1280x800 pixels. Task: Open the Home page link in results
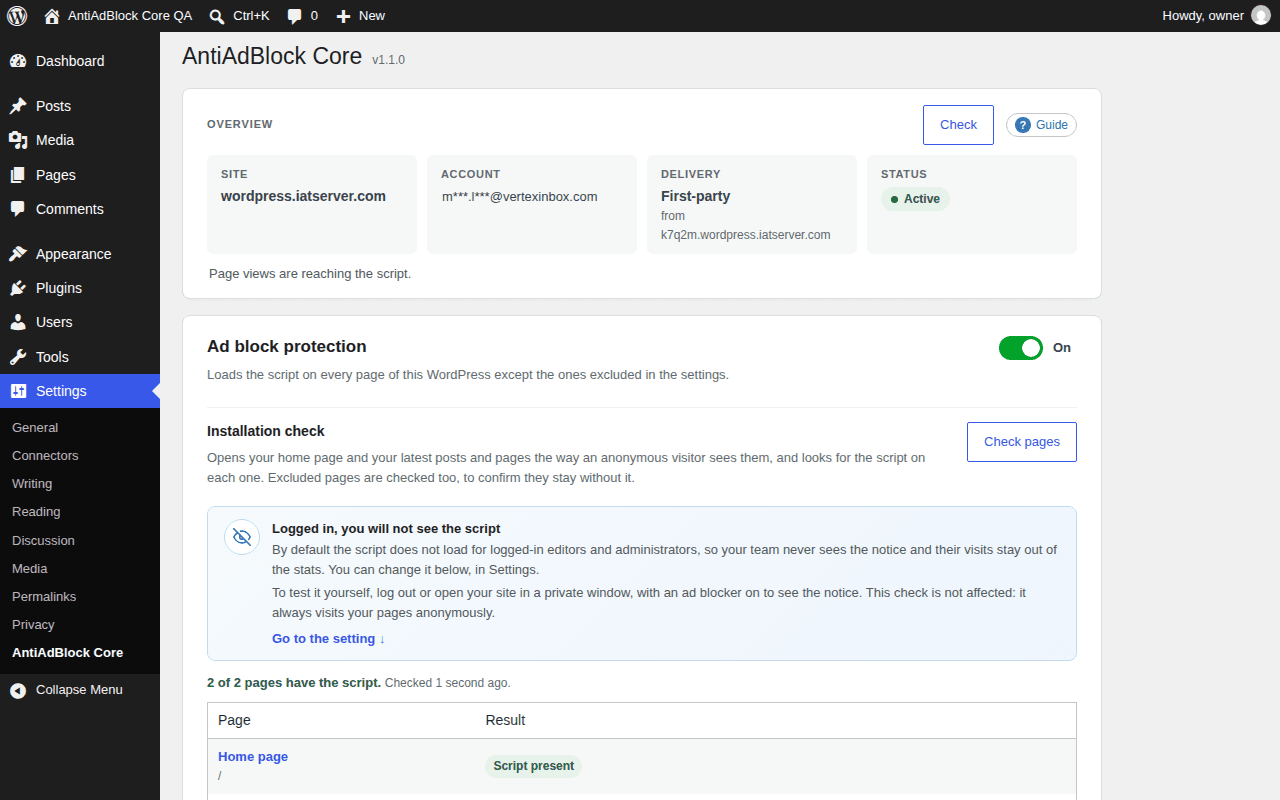pyautogui.click(x=253, y=756)
